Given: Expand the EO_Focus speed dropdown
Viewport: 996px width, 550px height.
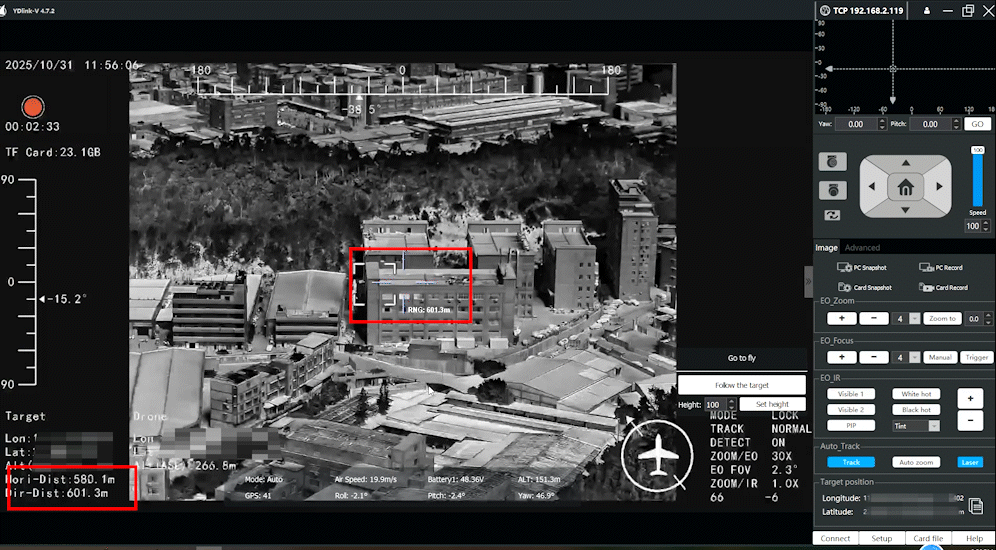Looking at the screenshot, I should click(905, 357).
